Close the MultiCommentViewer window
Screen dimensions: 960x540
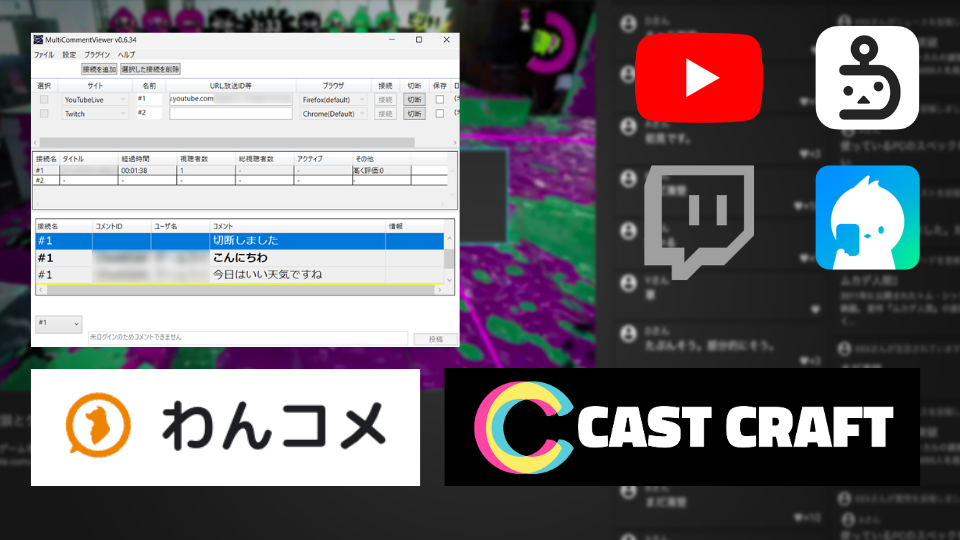coord(446,40)
